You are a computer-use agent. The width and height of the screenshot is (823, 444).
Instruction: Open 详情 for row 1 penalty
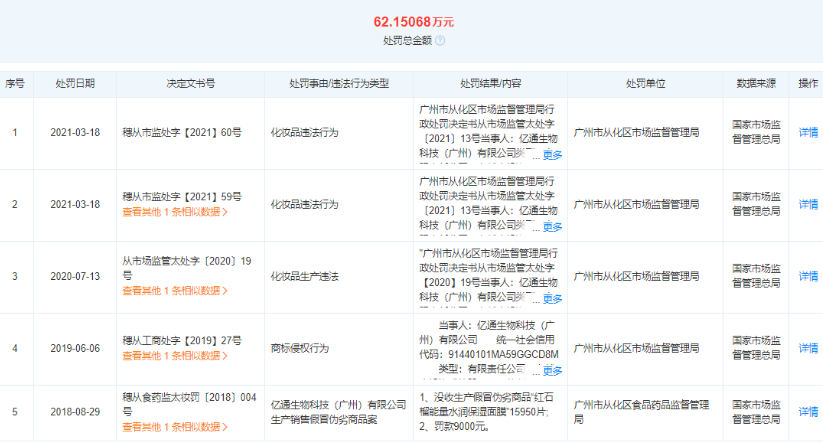pos(808,132)
